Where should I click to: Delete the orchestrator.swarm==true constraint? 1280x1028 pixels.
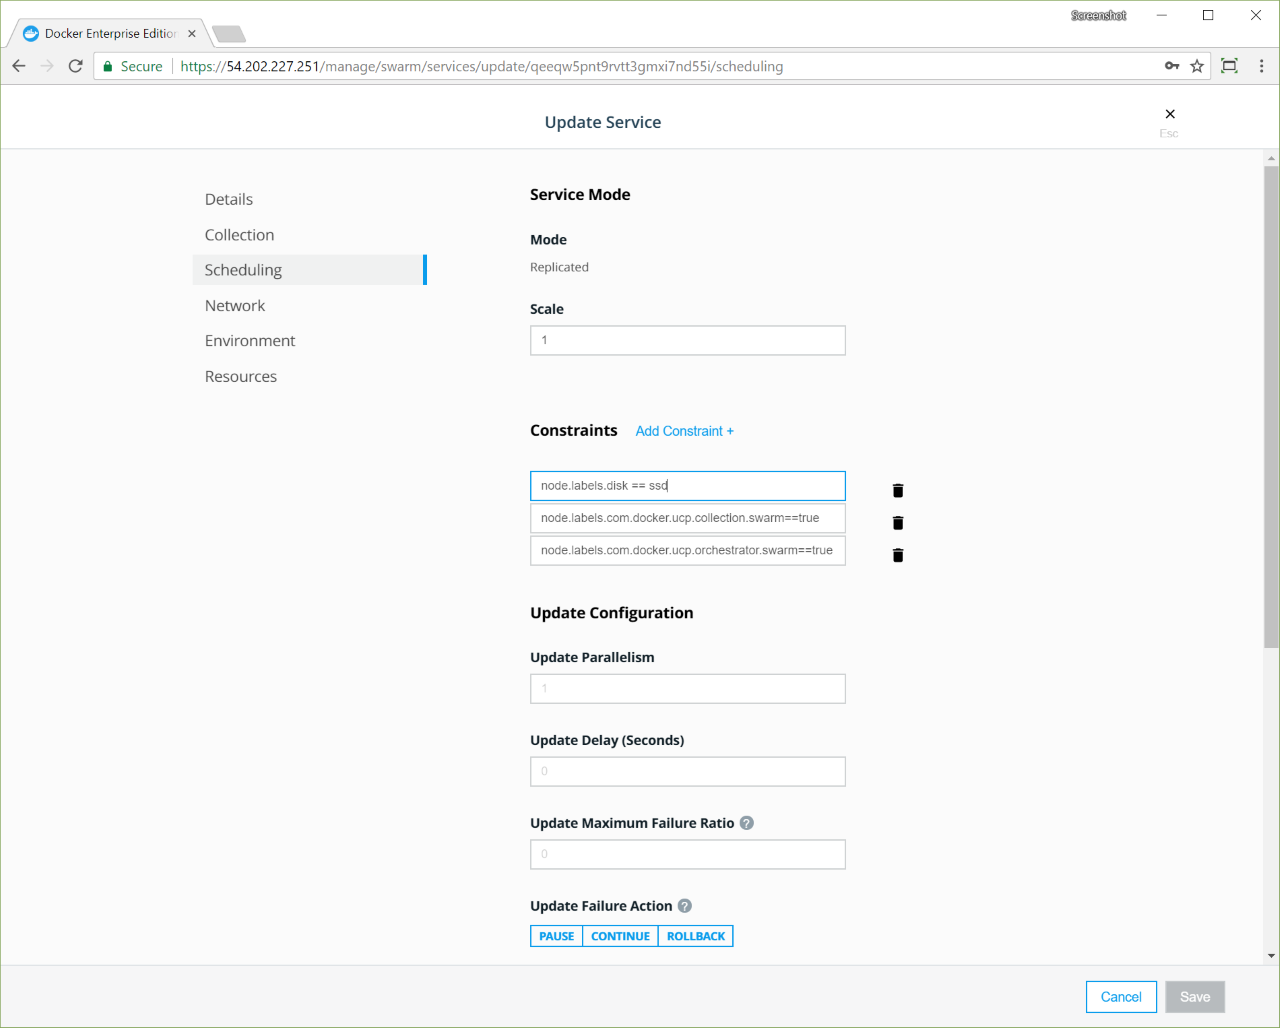pyautogui.click(x=897, y=555)
